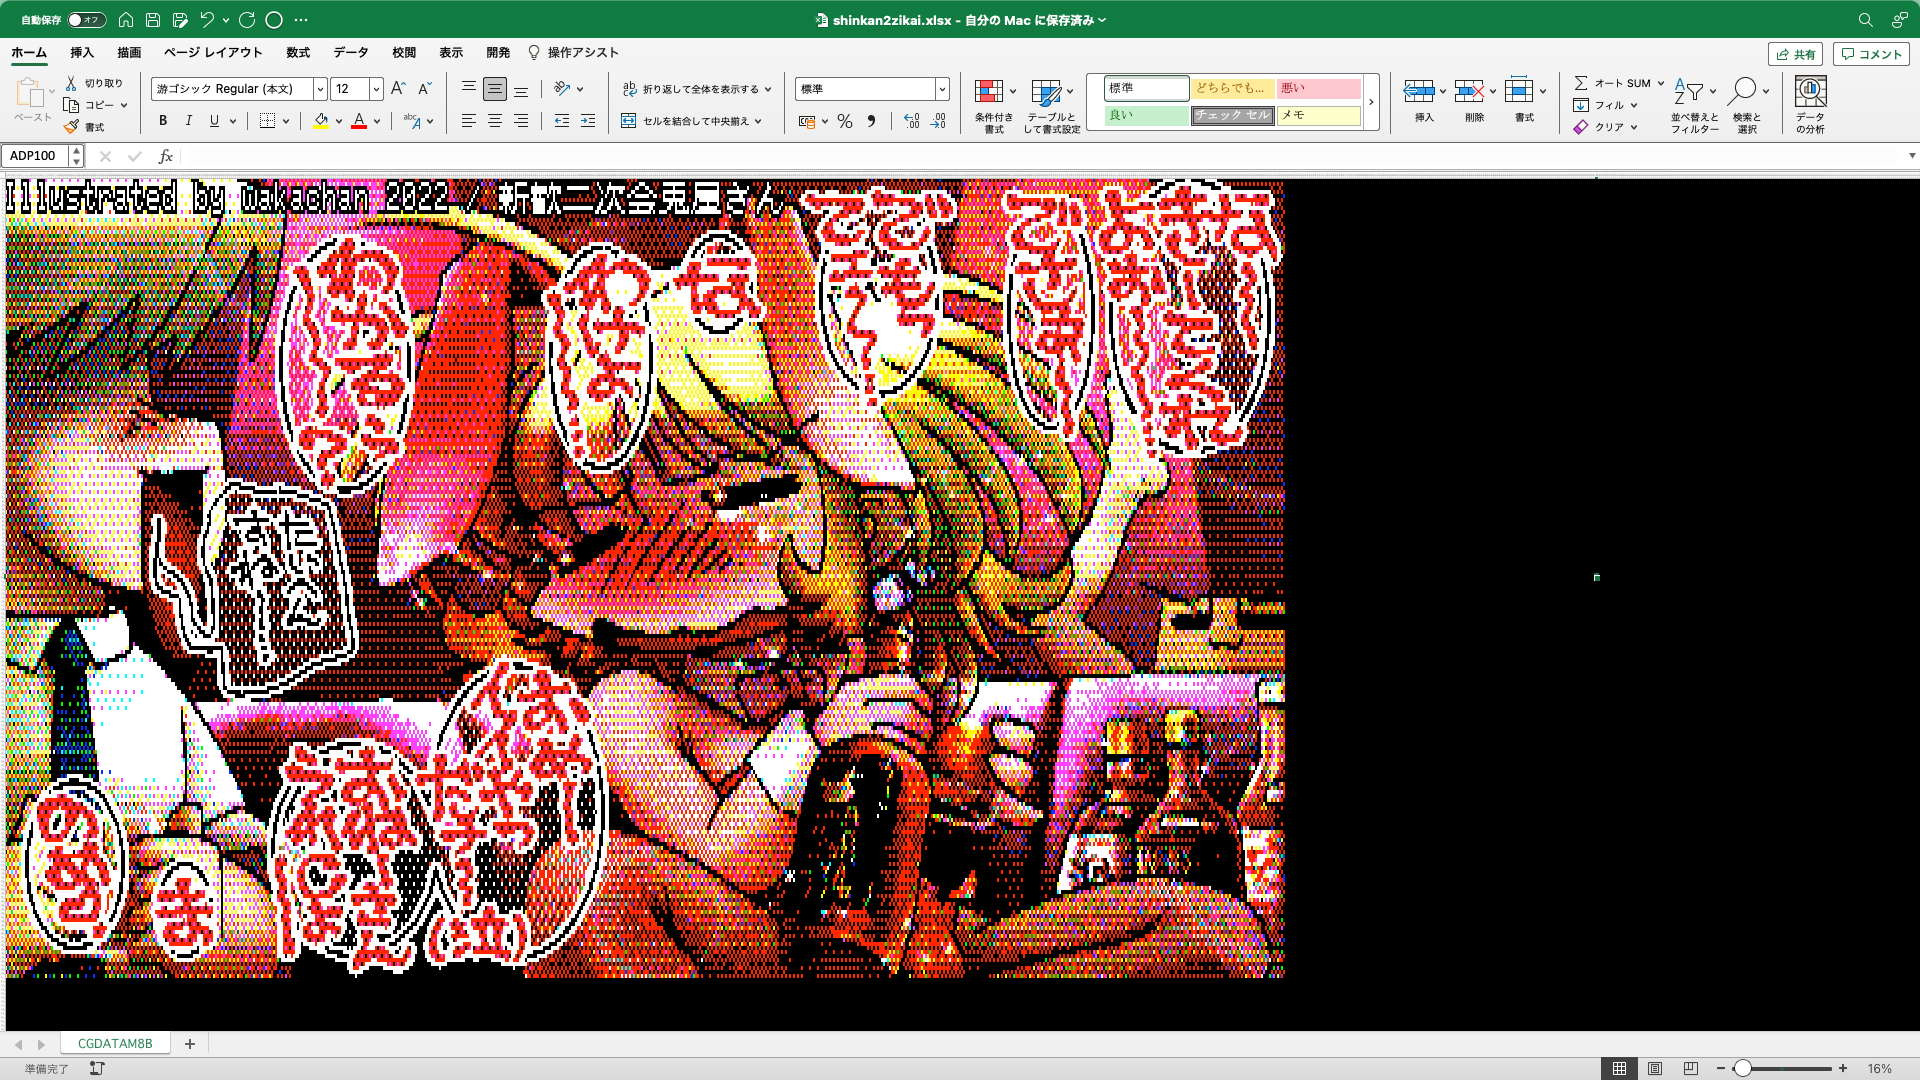Click the Undo arrow icon
Viewport: 1920px width, 1080px height.
(x=207, y=19)
